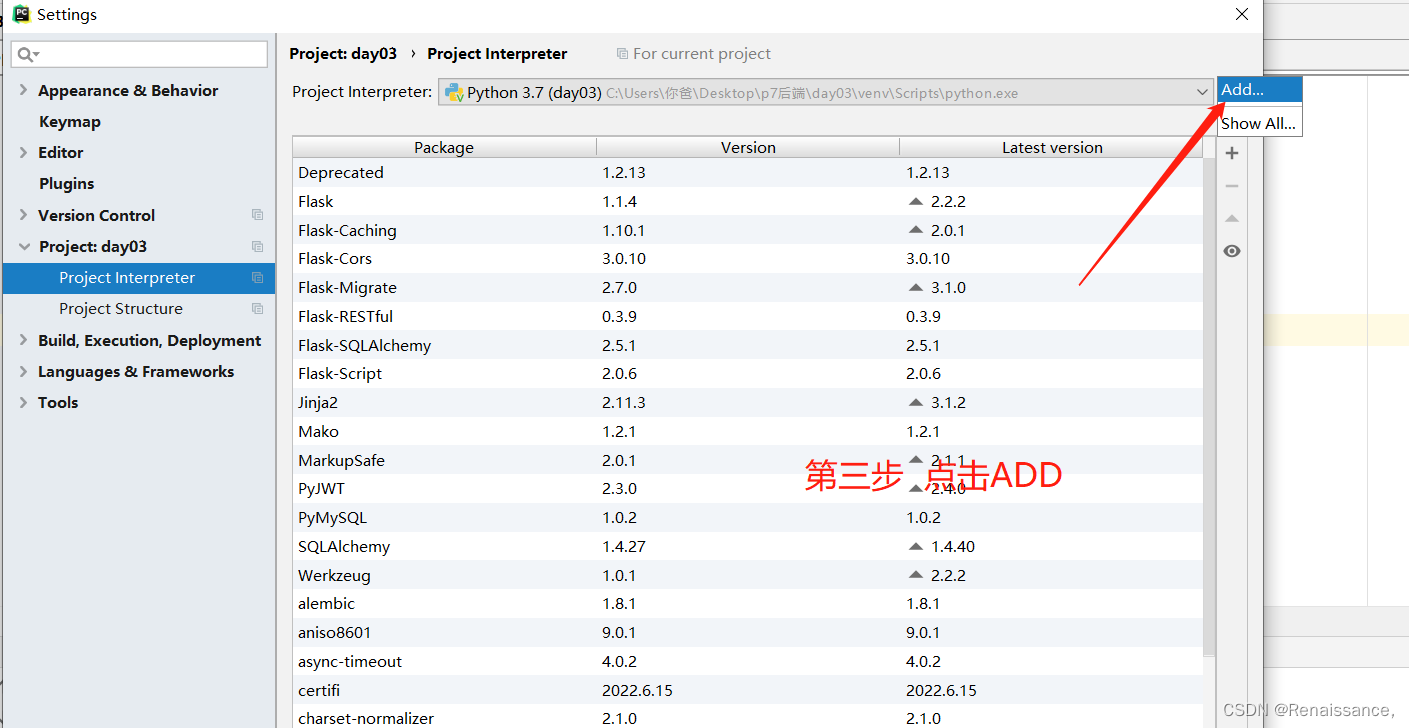Select the async-timeout package row
The width and height of the screenshot is (1409, 728).
click(x=748, y=661)
